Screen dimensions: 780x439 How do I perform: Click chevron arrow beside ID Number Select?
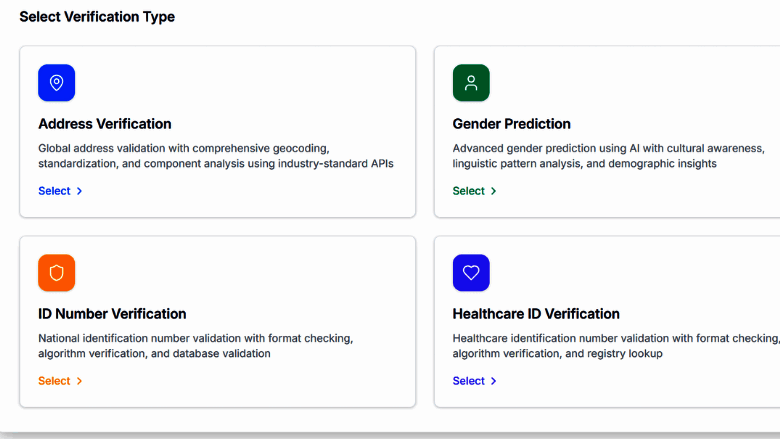click(80, 381)
